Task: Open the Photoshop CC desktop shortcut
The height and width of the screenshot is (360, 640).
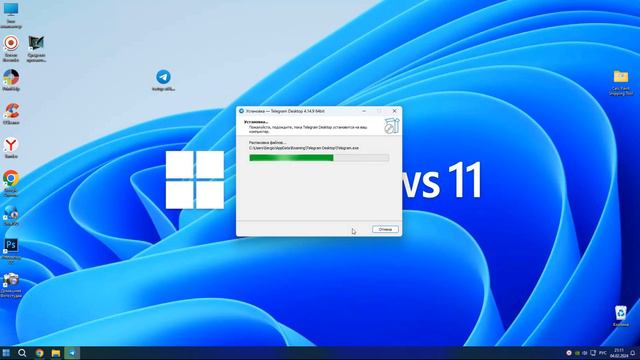Action: (11, 251)
